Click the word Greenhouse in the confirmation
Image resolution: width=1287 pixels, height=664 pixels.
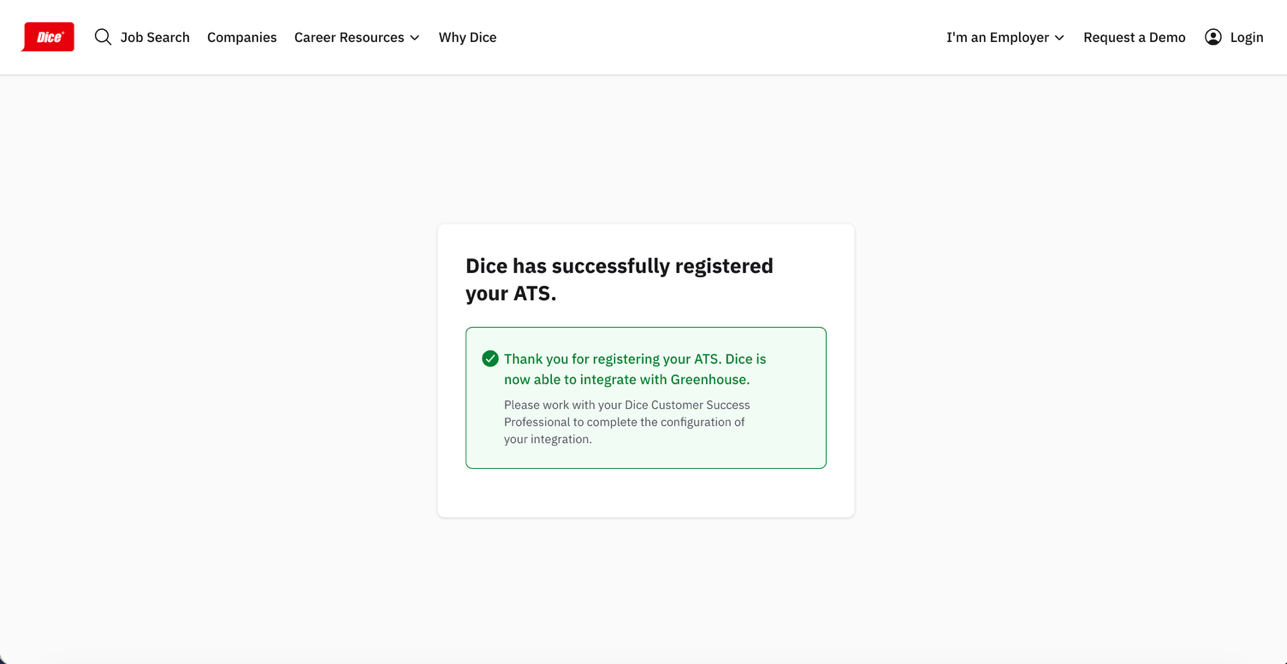pos(708,380)
